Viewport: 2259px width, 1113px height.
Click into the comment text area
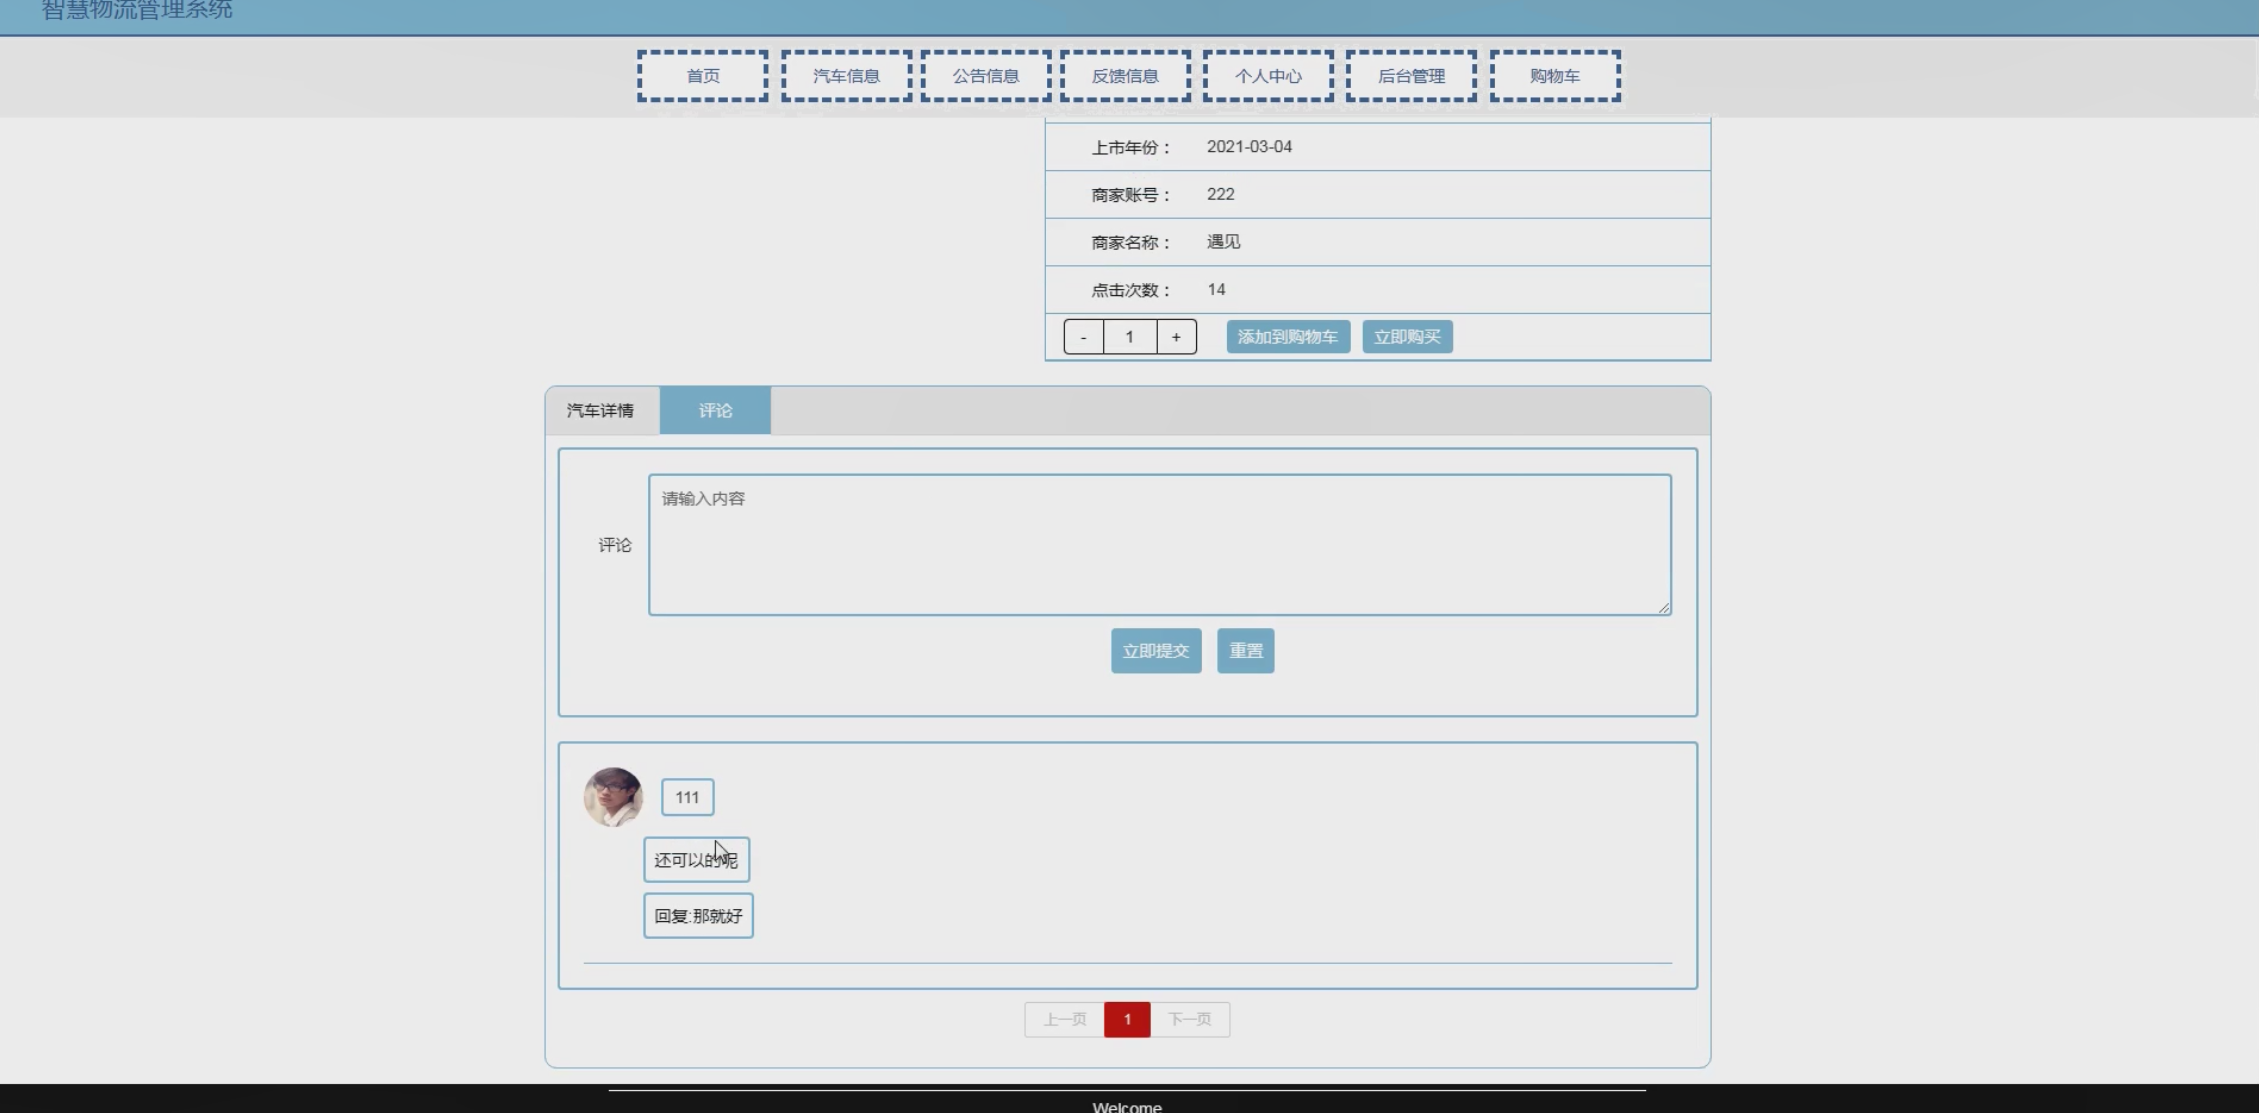click(x=1159, y=545)
